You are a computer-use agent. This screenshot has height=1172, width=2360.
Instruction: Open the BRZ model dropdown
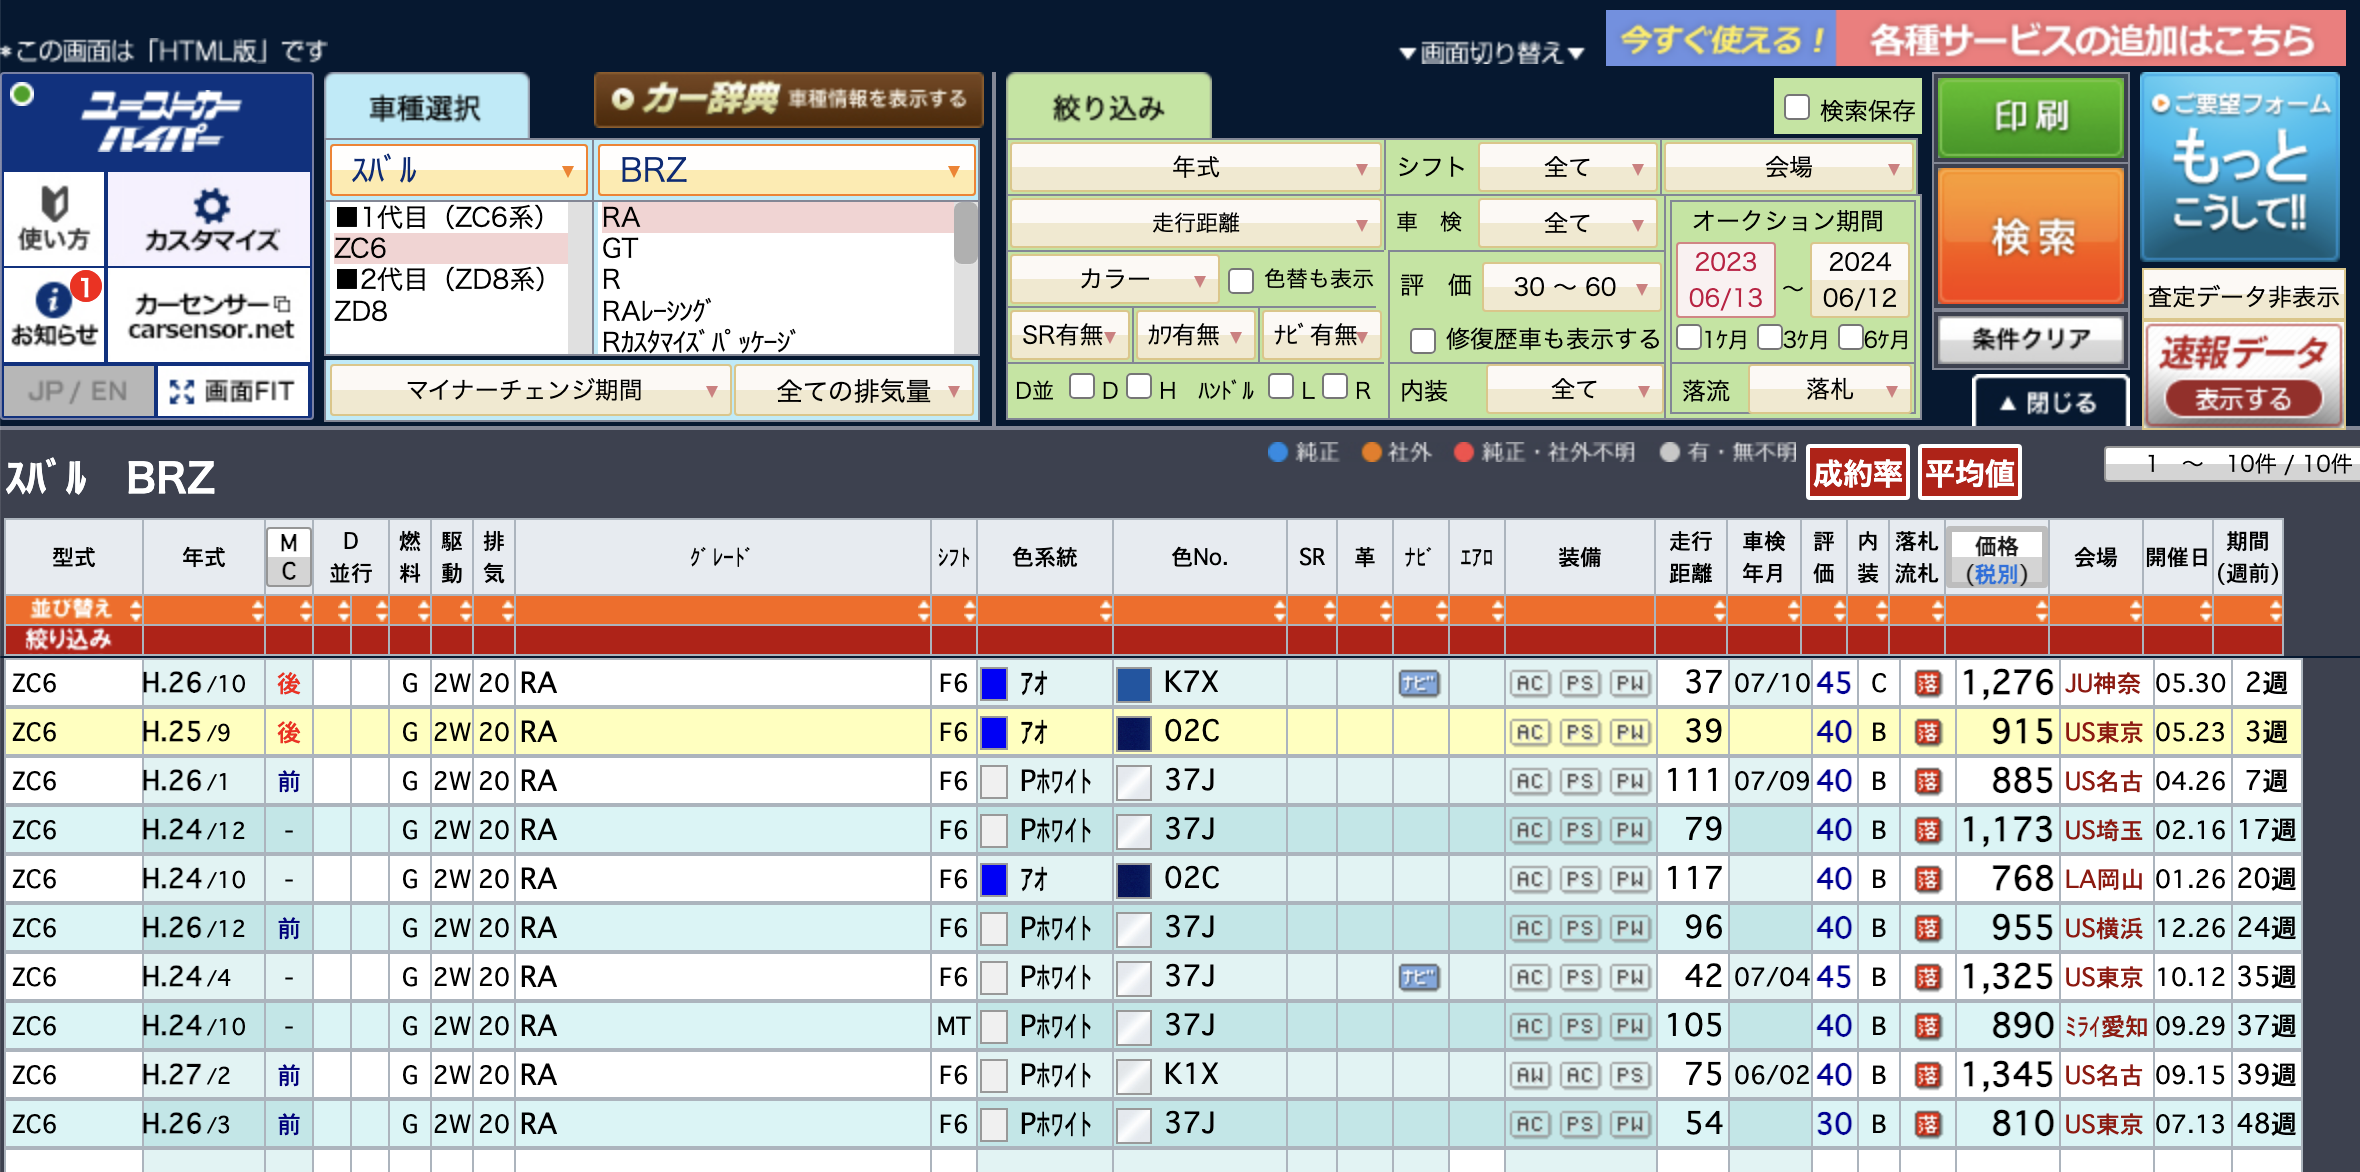[786, 170]
